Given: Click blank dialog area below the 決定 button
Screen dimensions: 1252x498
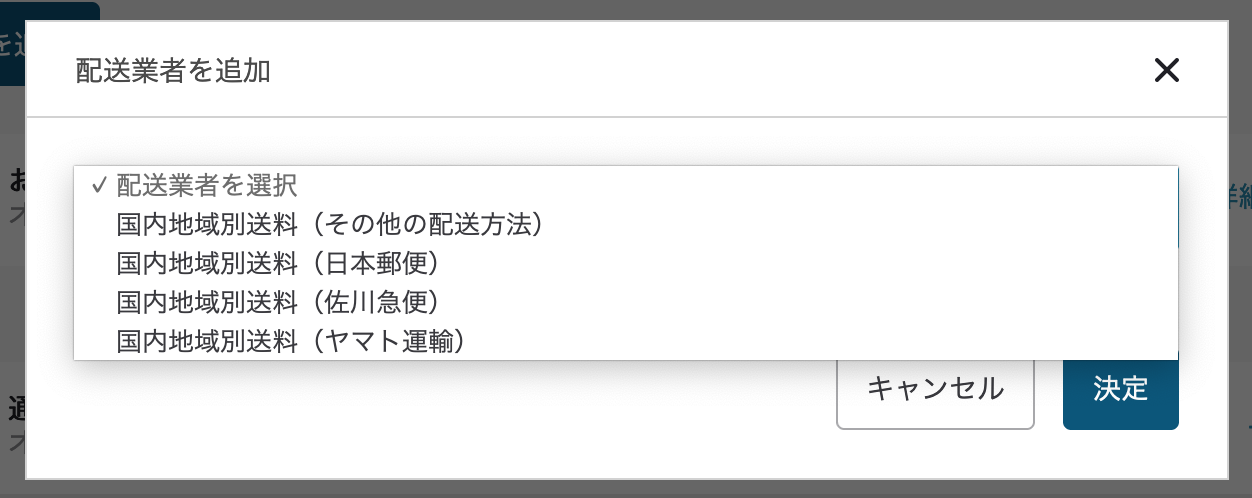Looking at the screenshot, I should tap(1120, 455).
